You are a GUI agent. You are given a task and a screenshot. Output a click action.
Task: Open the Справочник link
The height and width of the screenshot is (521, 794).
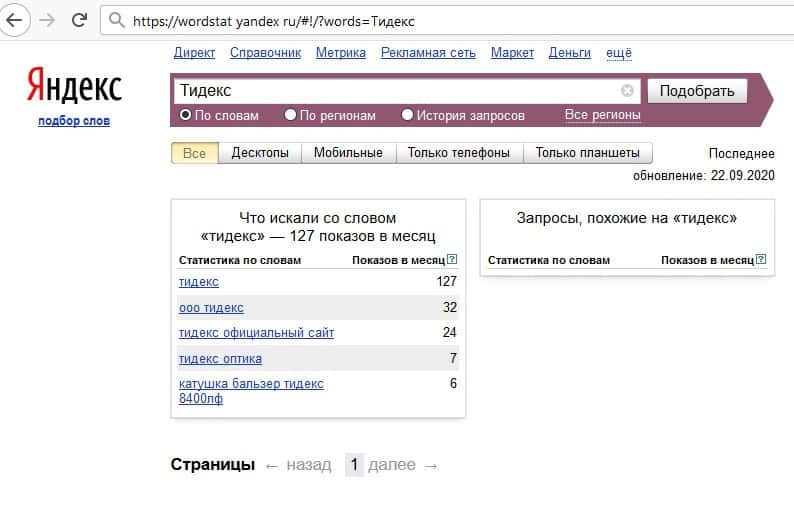tap(265, 53)
